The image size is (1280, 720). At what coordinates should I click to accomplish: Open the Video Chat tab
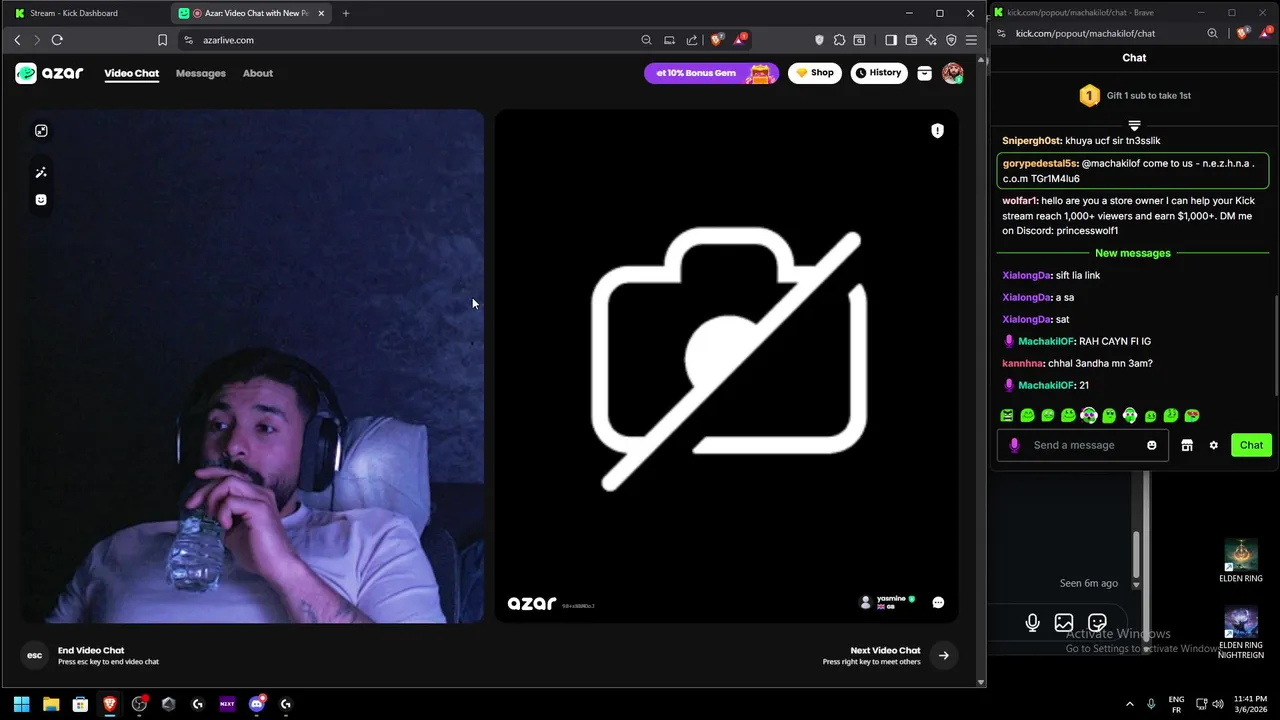(x=131, y=73)
